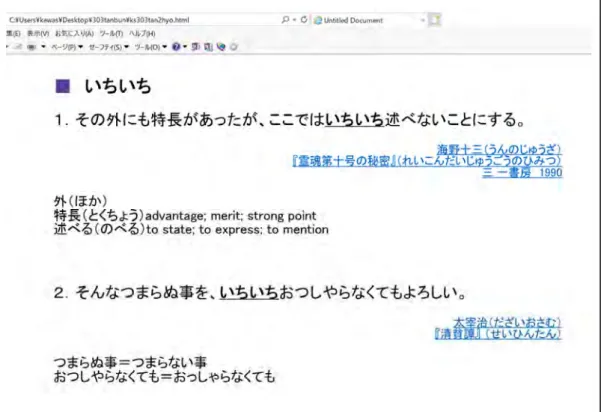Click the purple square bullet beside heading

63,86
